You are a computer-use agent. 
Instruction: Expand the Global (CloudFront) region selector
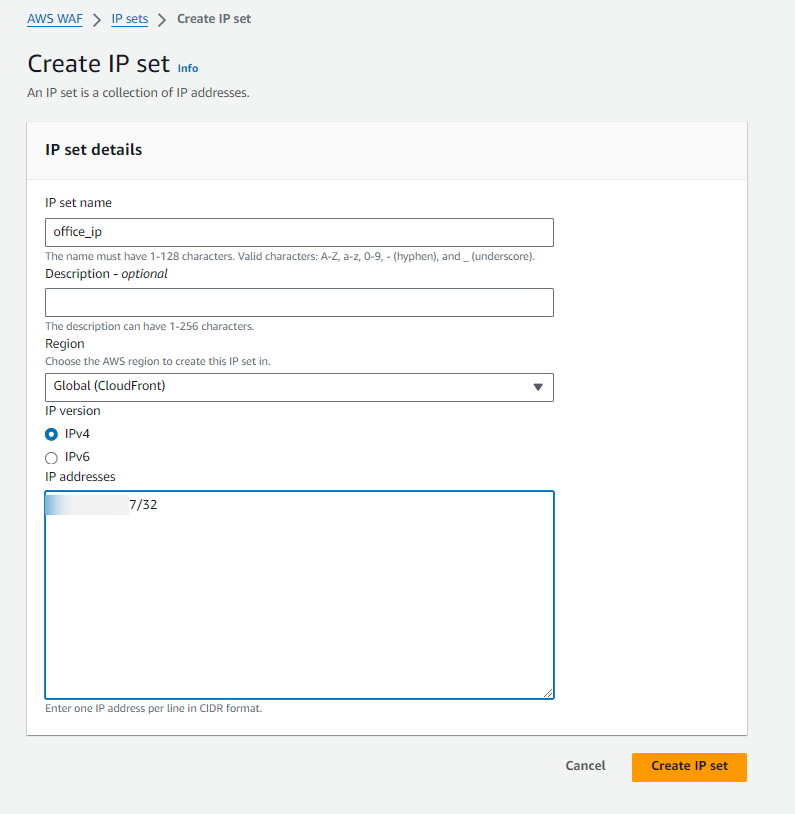pyautogui.click(x=299, y=387)
